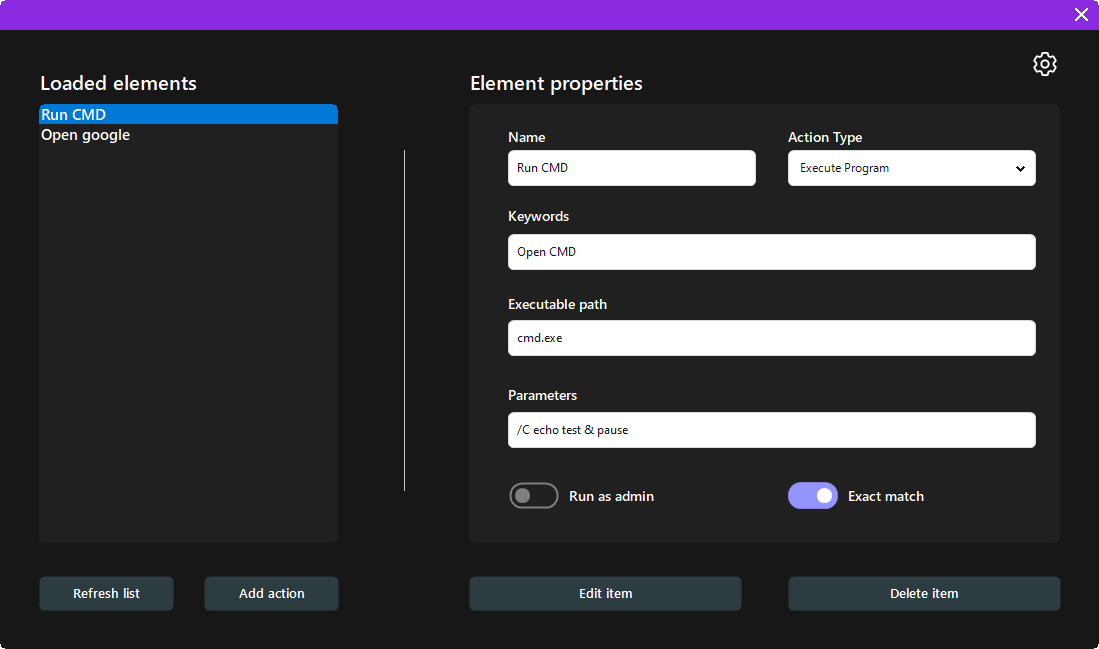Enable the Run as admin toggle

tap(534, 495)
